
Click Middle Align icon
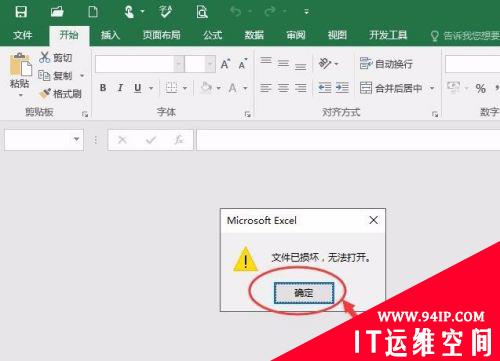tap(283, 63)
